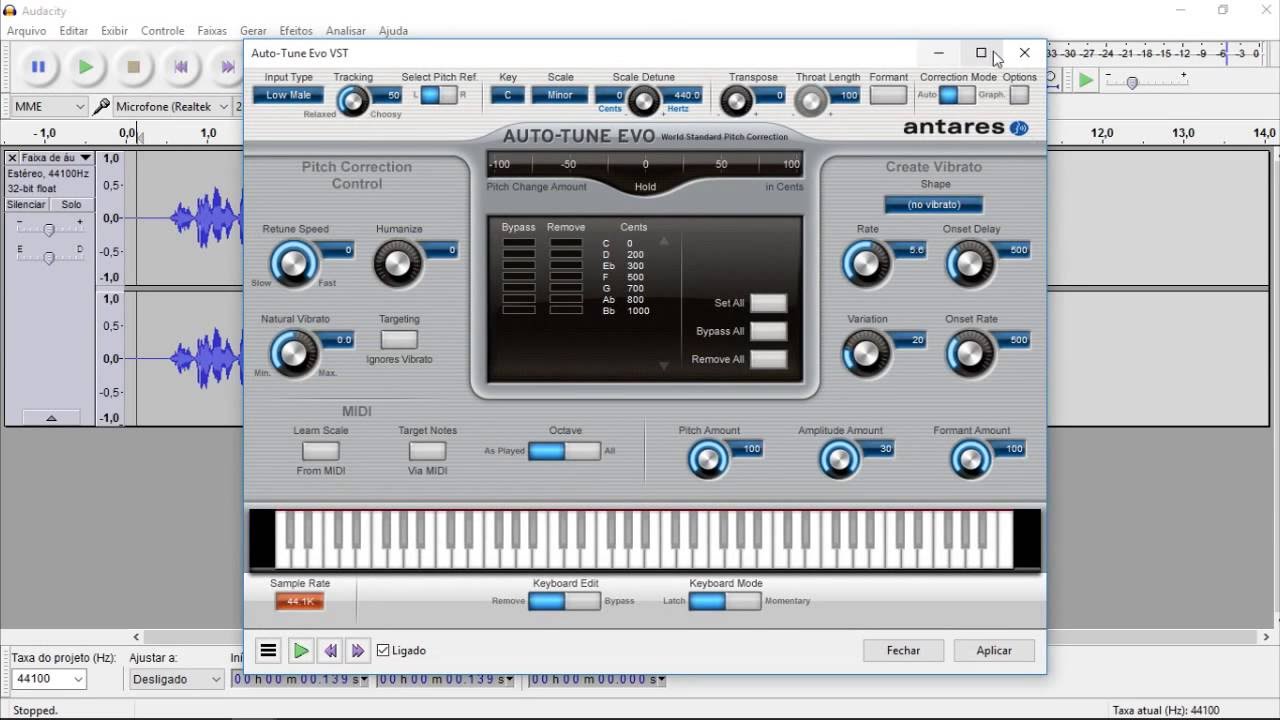
Task: Click play-at-speed button behind the dialog
Action: 1085,80
